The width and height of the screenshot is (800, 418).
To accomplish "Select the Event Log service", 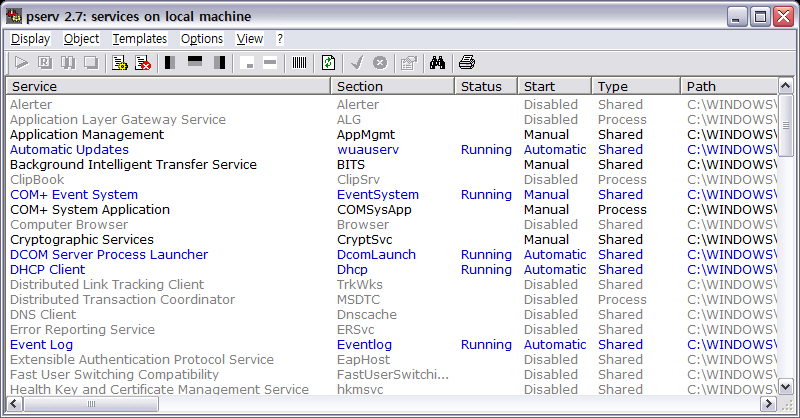I will click(392, 345).
